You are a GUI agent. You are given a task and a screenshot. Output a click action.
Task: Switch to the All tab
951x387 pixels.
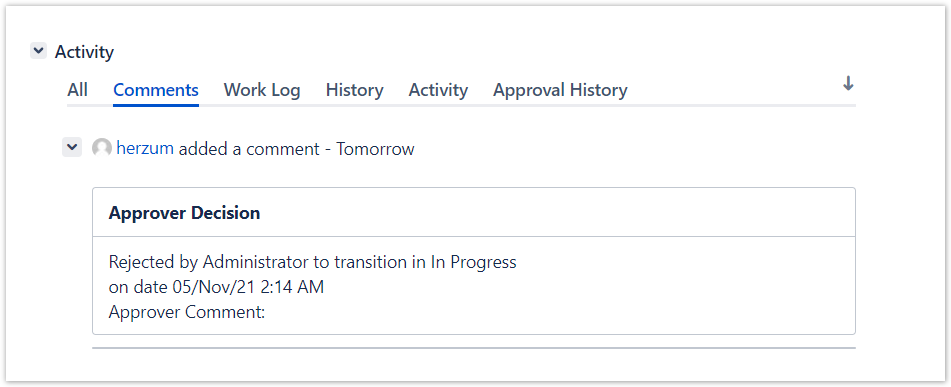(77, 90)
